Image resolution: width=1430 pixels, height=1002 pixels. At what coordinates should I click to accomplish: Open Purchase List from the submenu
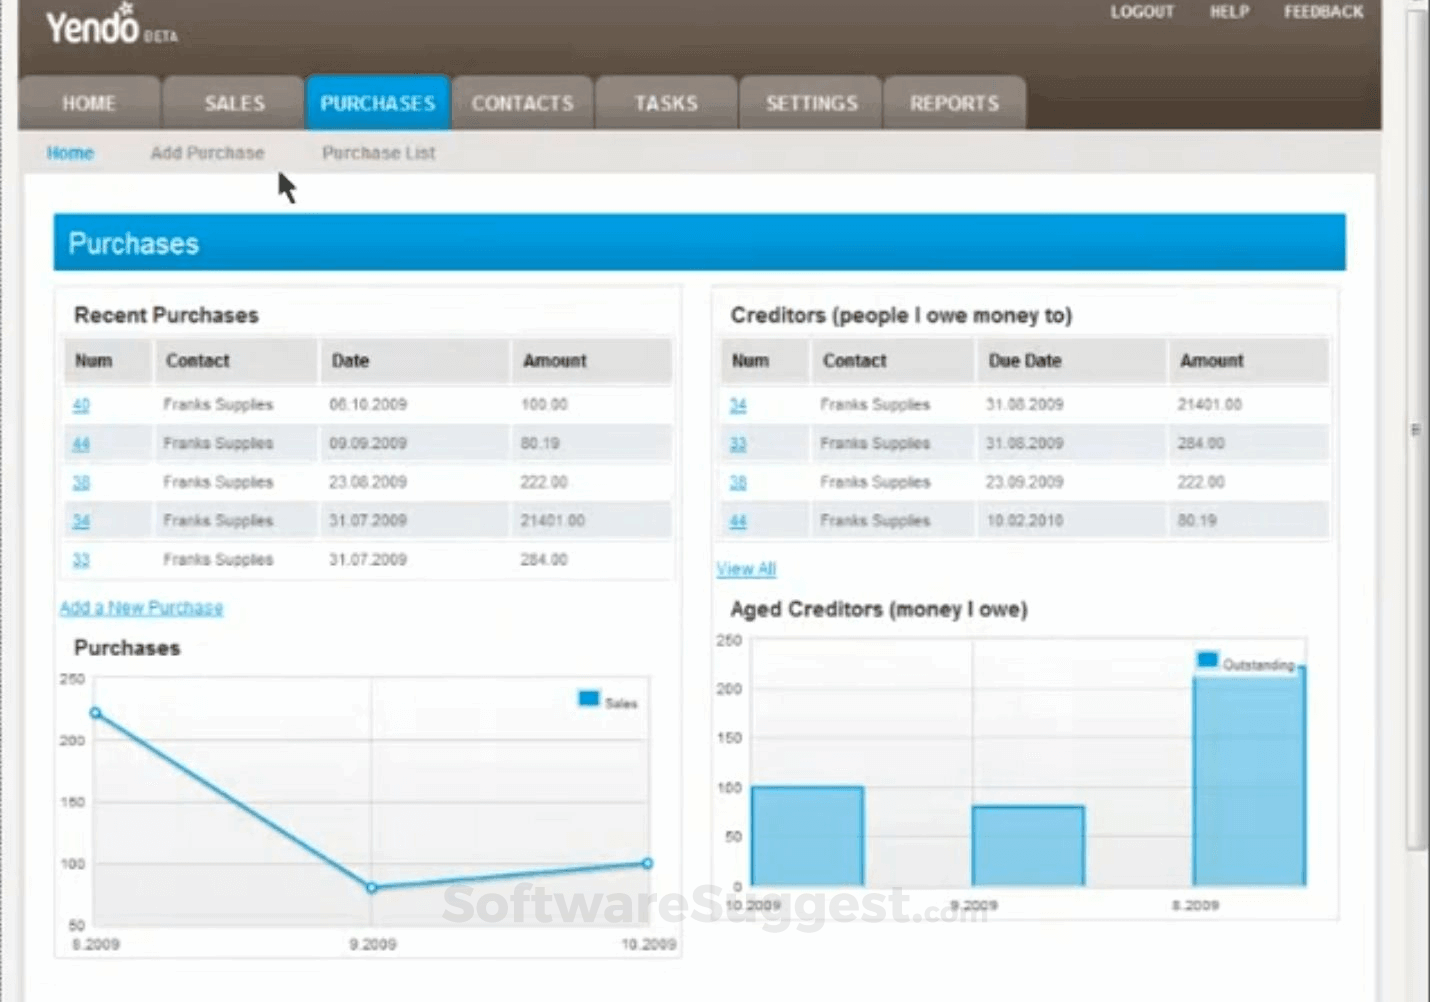[378, 153]
